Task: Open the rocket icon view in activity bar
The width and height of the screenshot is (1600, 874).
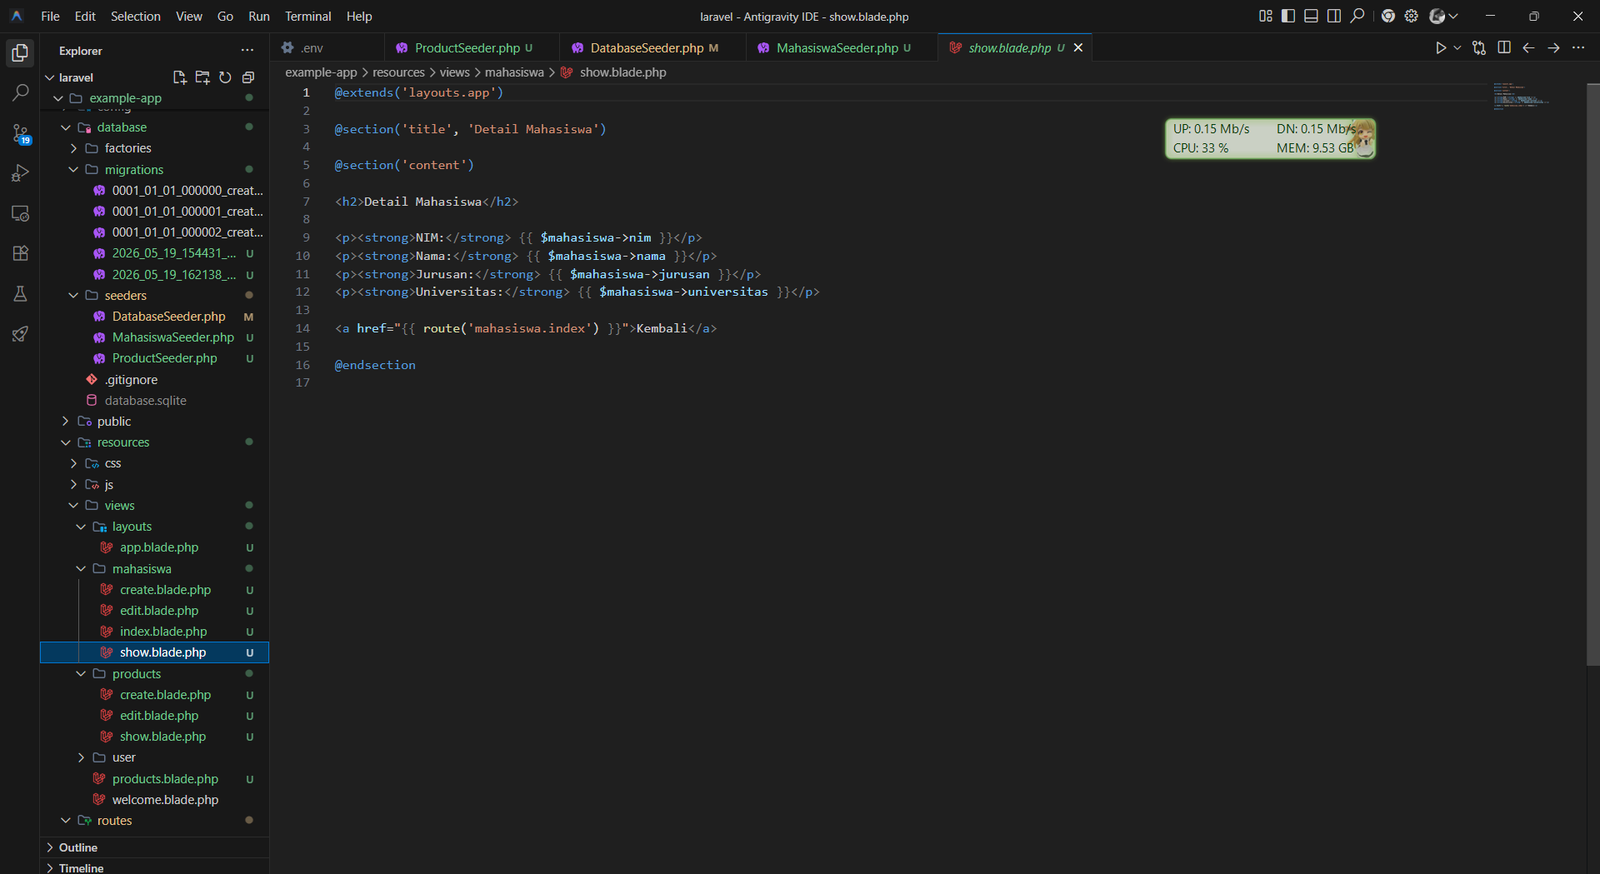Action: click(x=20, y=334)
